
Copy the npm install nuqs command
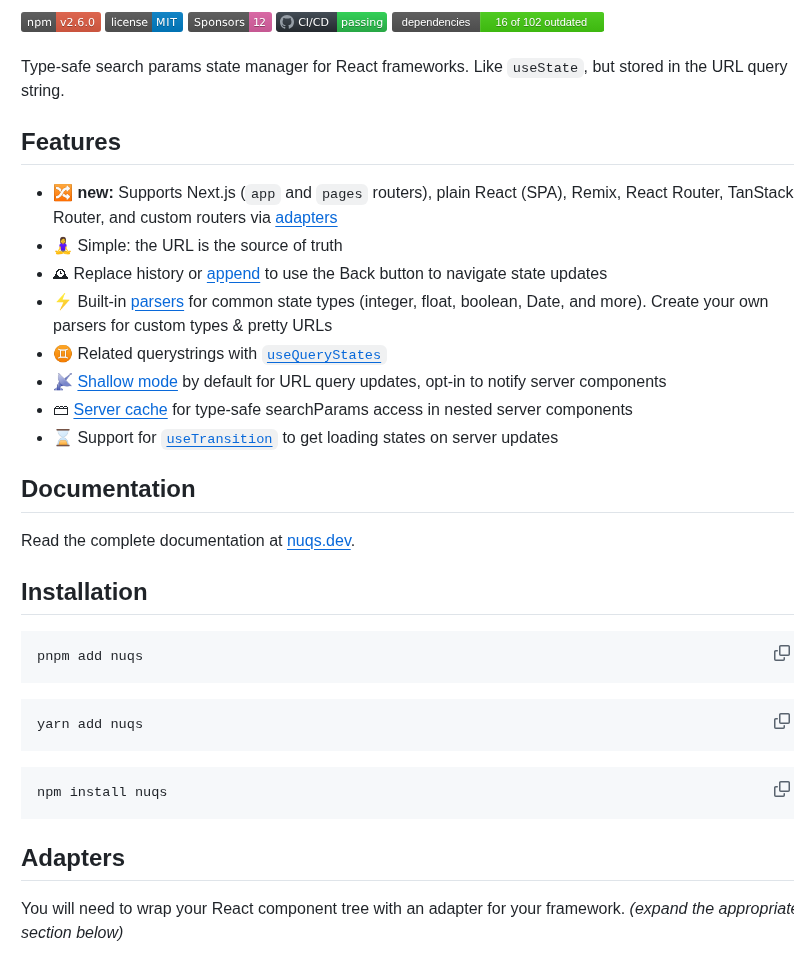point(781,790)
